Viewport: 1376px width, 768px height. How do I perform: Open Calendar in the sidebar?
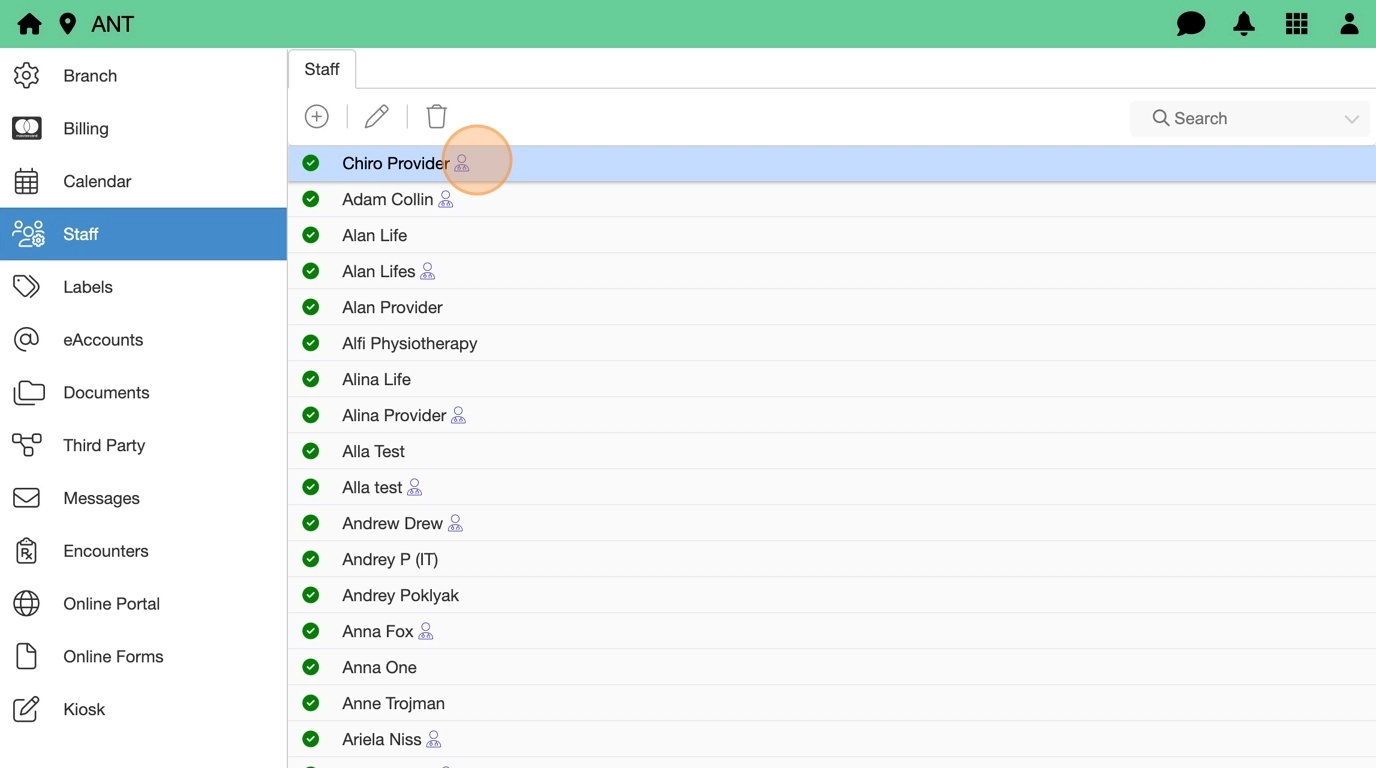(x=97, y=181)
